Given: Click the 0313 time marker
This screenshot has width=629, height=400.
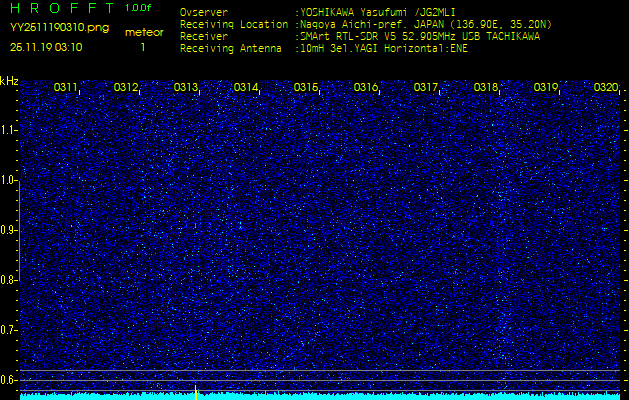Looking at the screenshot, I should (186, 88).
